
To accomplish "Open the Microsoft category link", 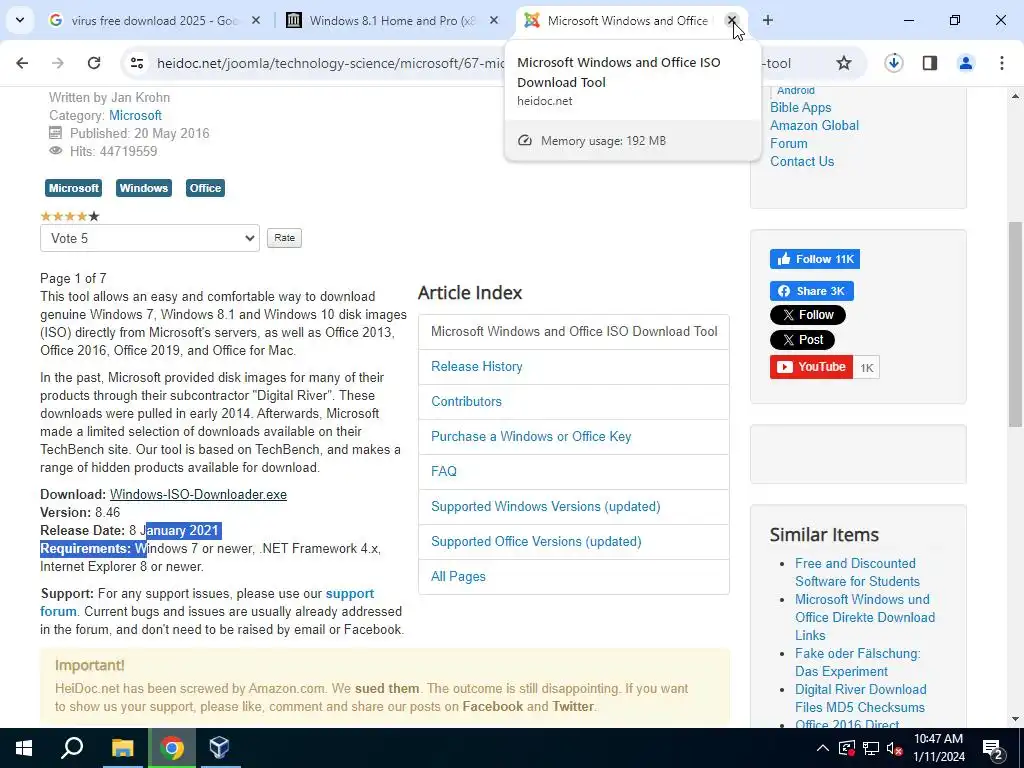I will pyautogui.click(x=135, y=116).
